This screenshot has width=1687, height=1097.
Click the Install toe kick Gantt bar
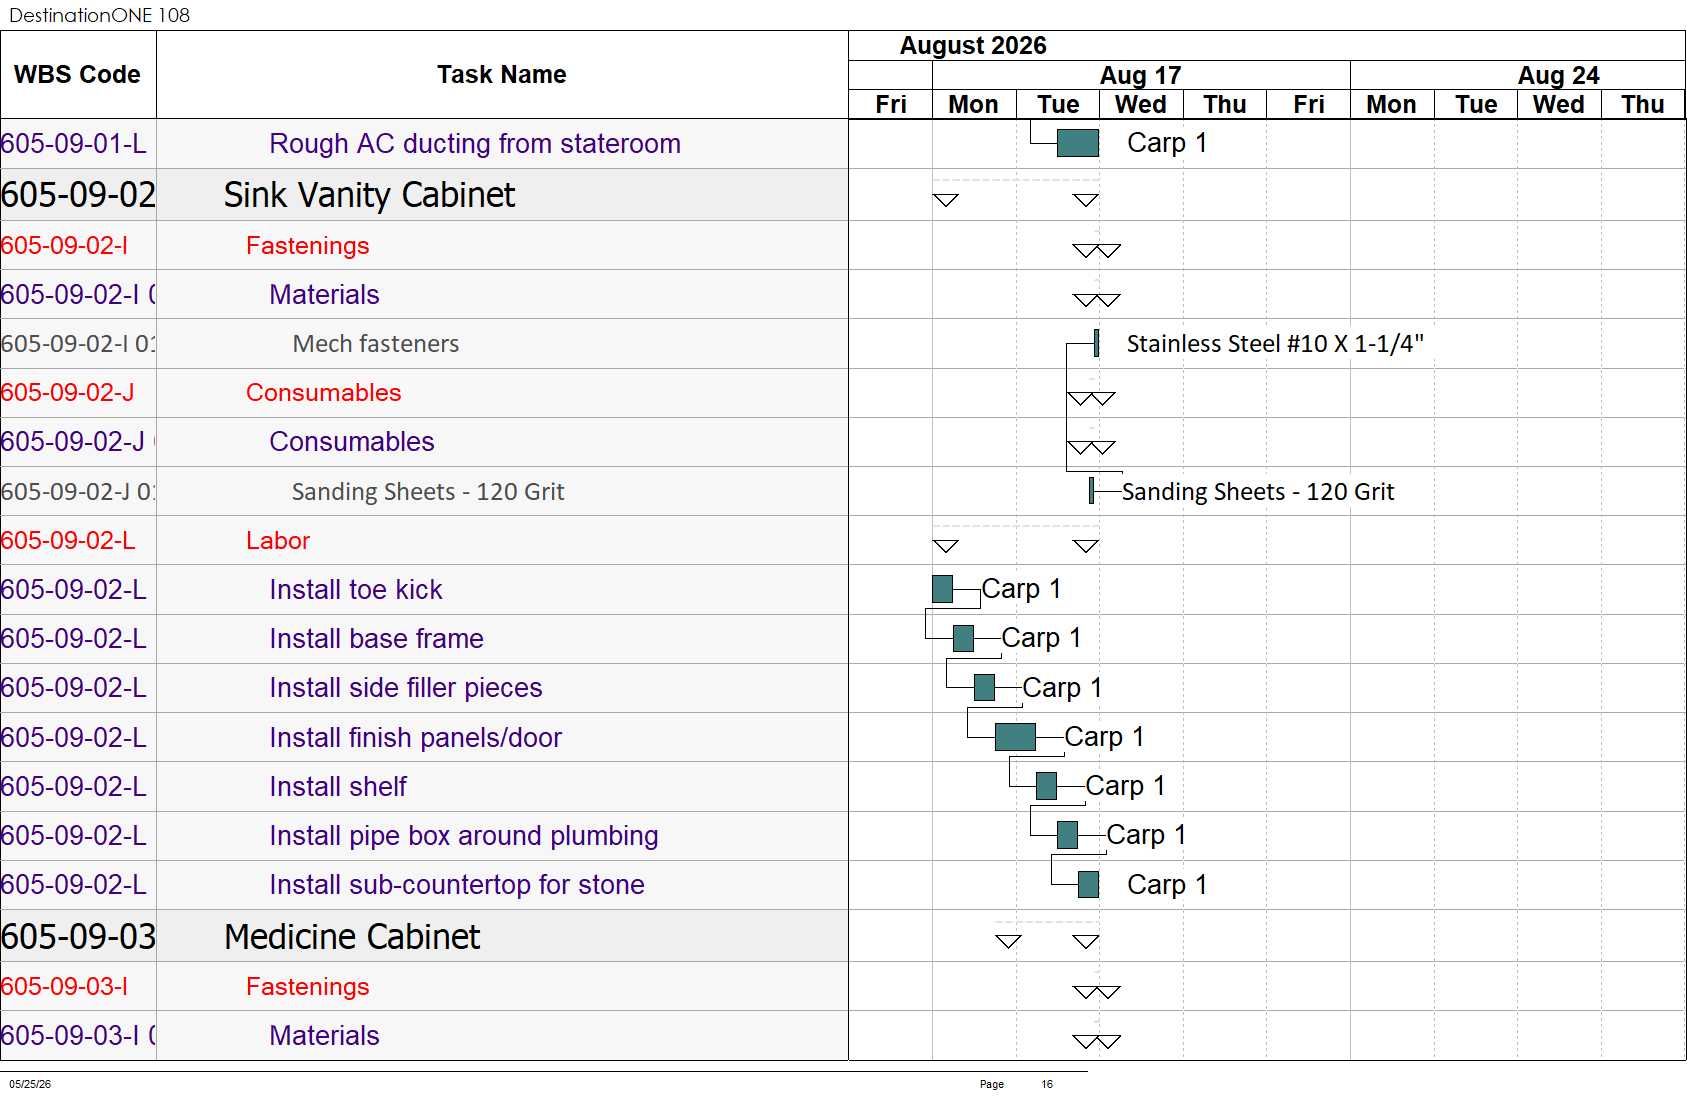pyautogui.click(x=942, y=589)
